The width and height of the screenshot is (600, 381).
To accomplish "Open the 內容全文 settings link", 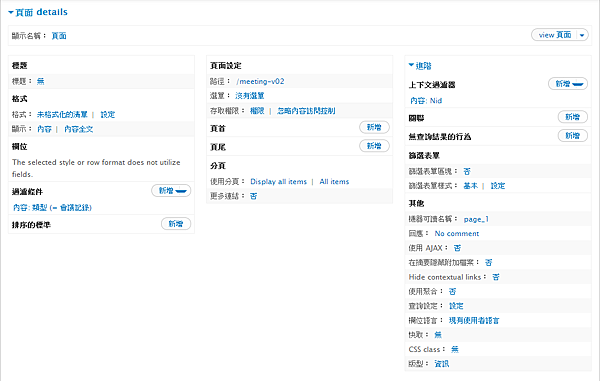I will pyautogui.click(x=78, y=129).
